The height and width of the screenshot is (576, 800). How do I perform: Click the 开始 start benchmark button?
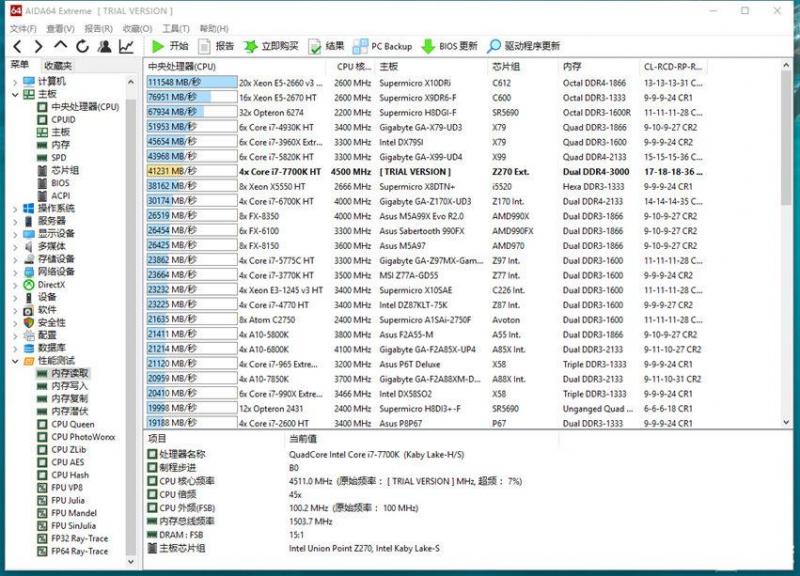172,45
